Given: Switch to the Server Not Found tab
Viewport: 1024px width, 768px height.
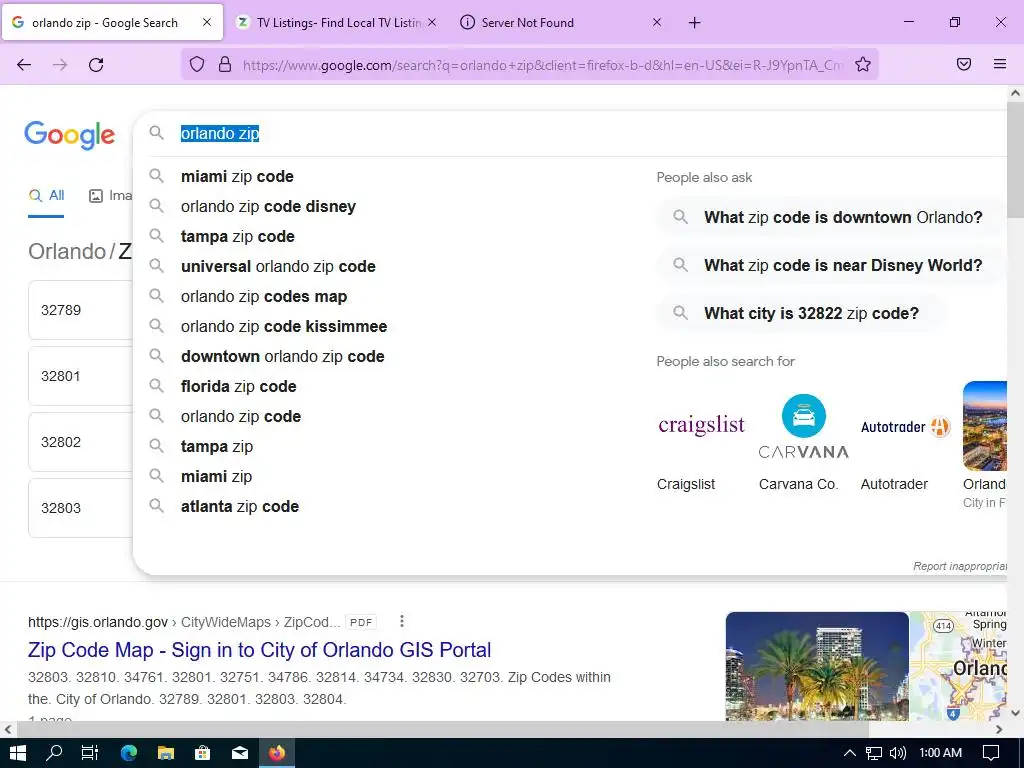Looking at the screenshot, I should [x=562, y=23].
